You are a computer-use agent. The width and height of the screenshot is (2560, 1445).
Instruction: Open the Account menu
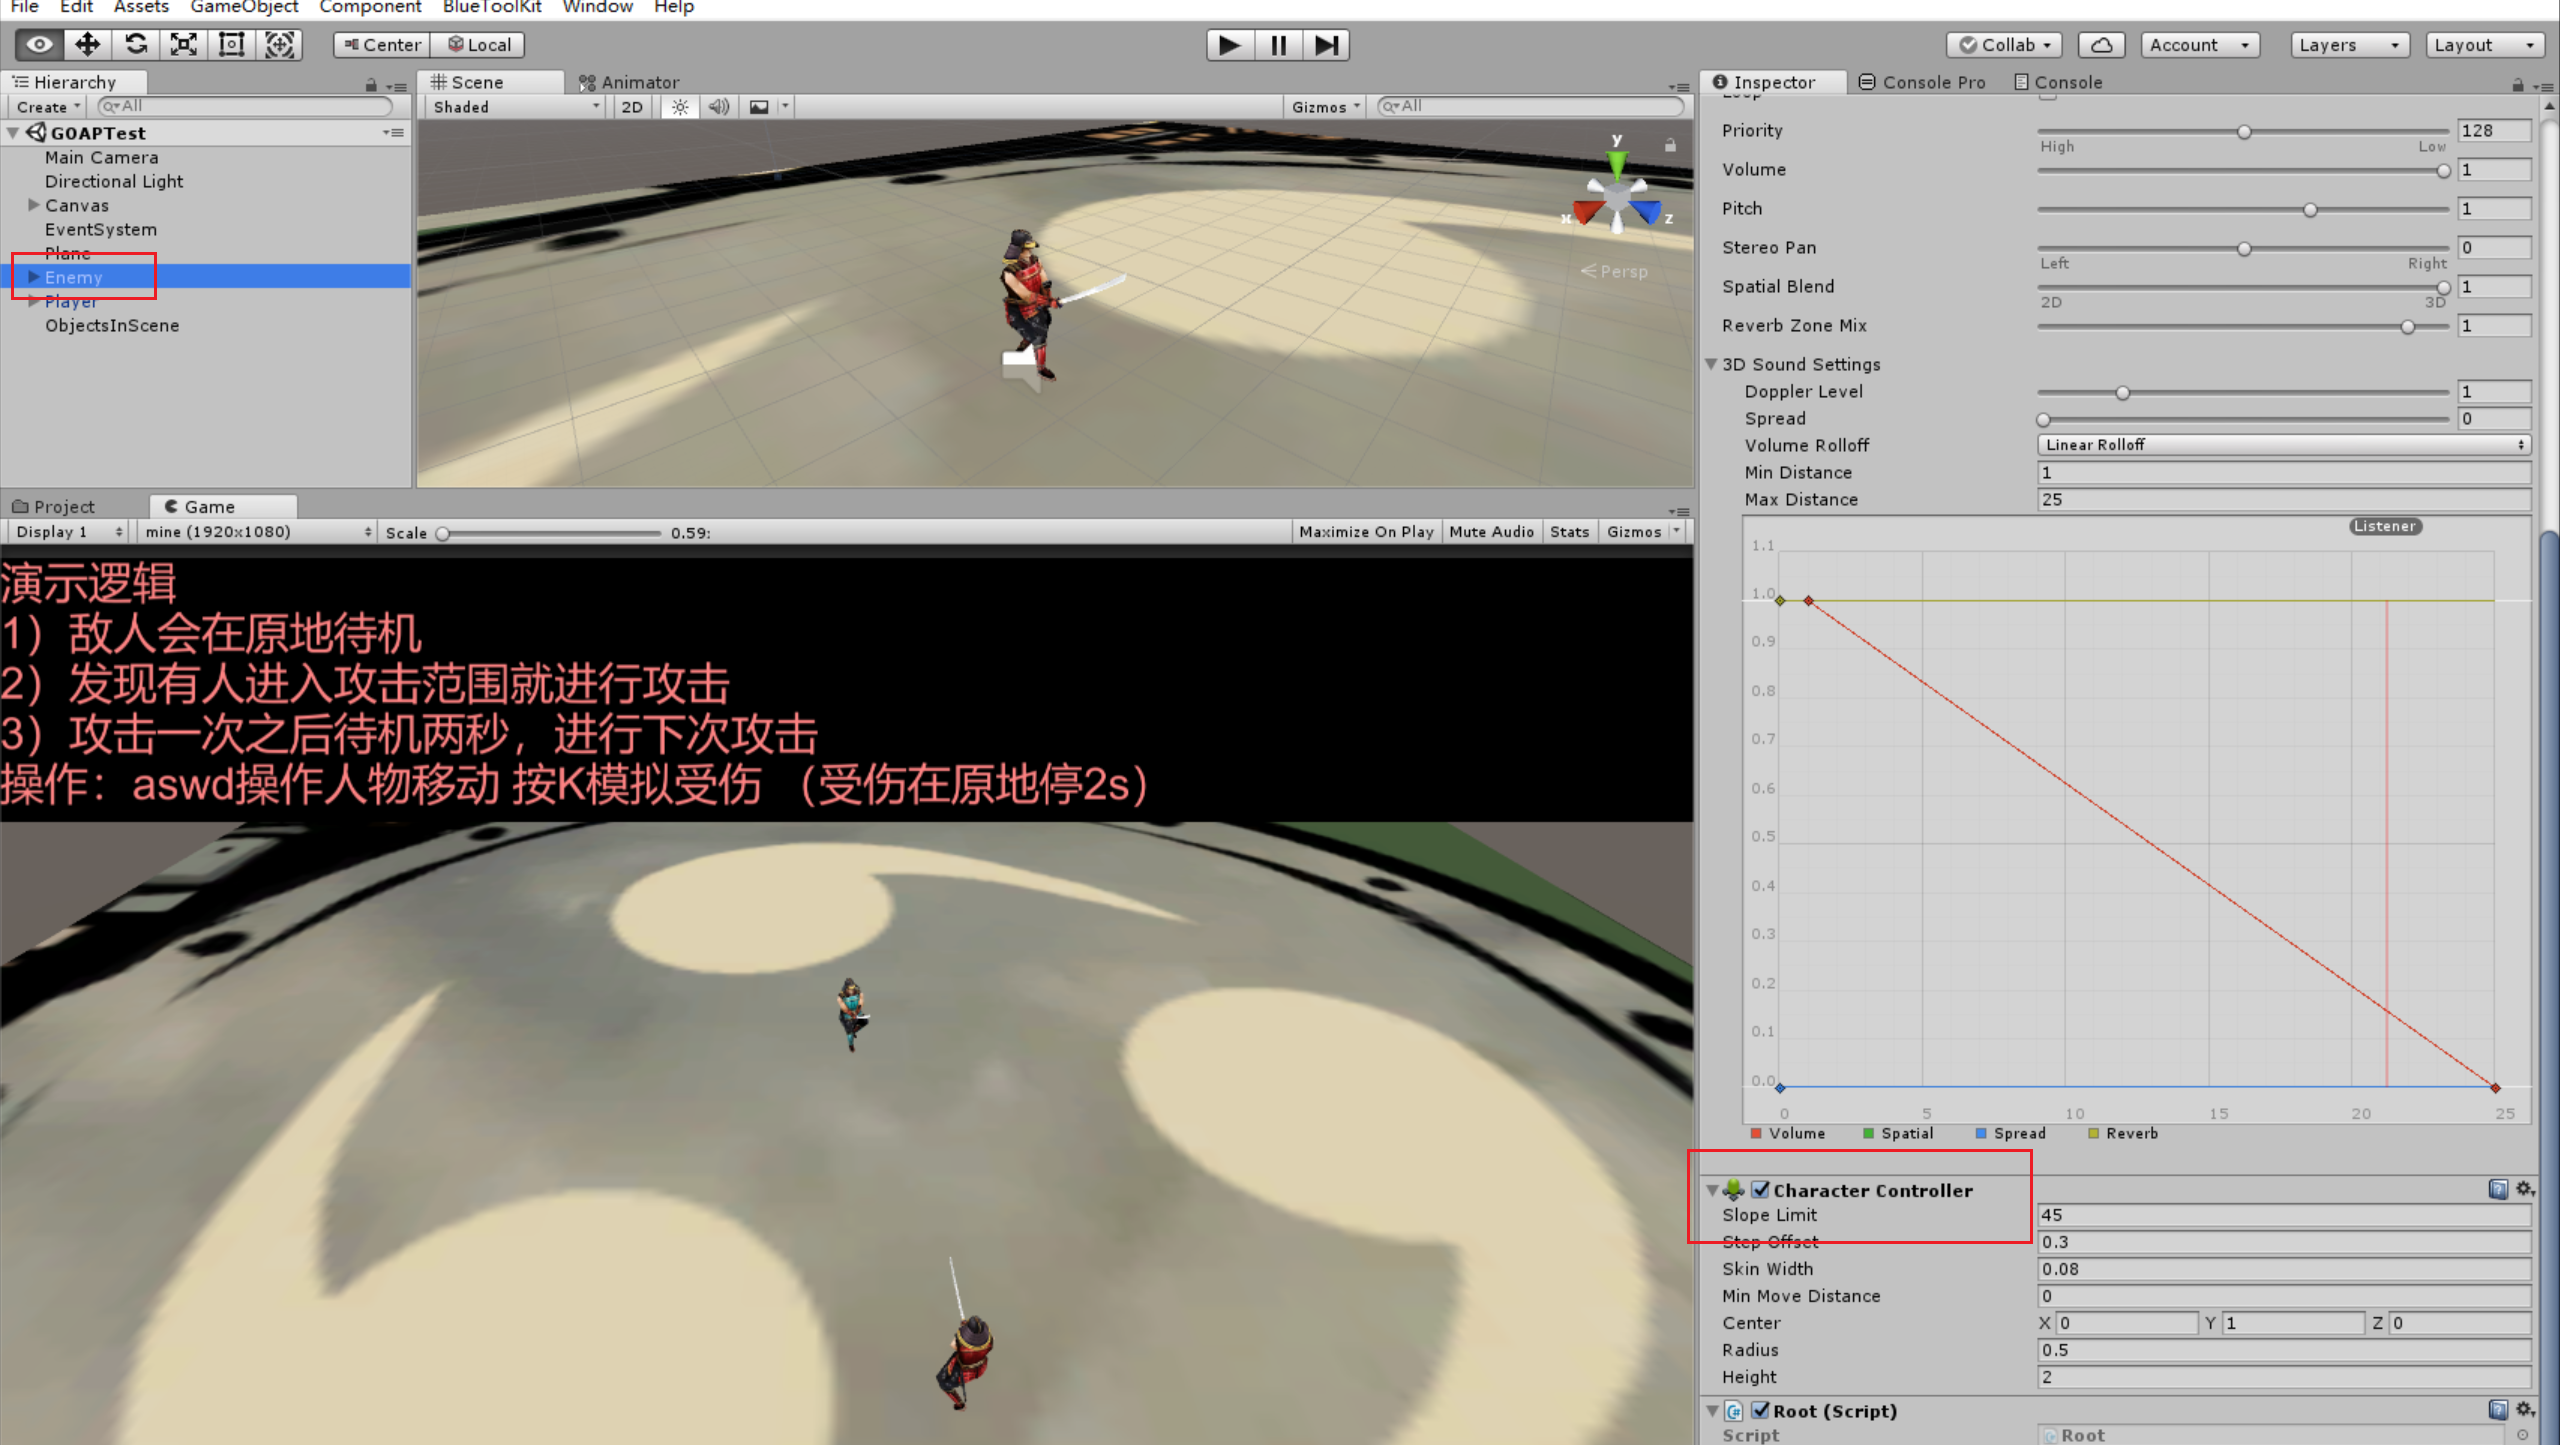pos(2200,45)
